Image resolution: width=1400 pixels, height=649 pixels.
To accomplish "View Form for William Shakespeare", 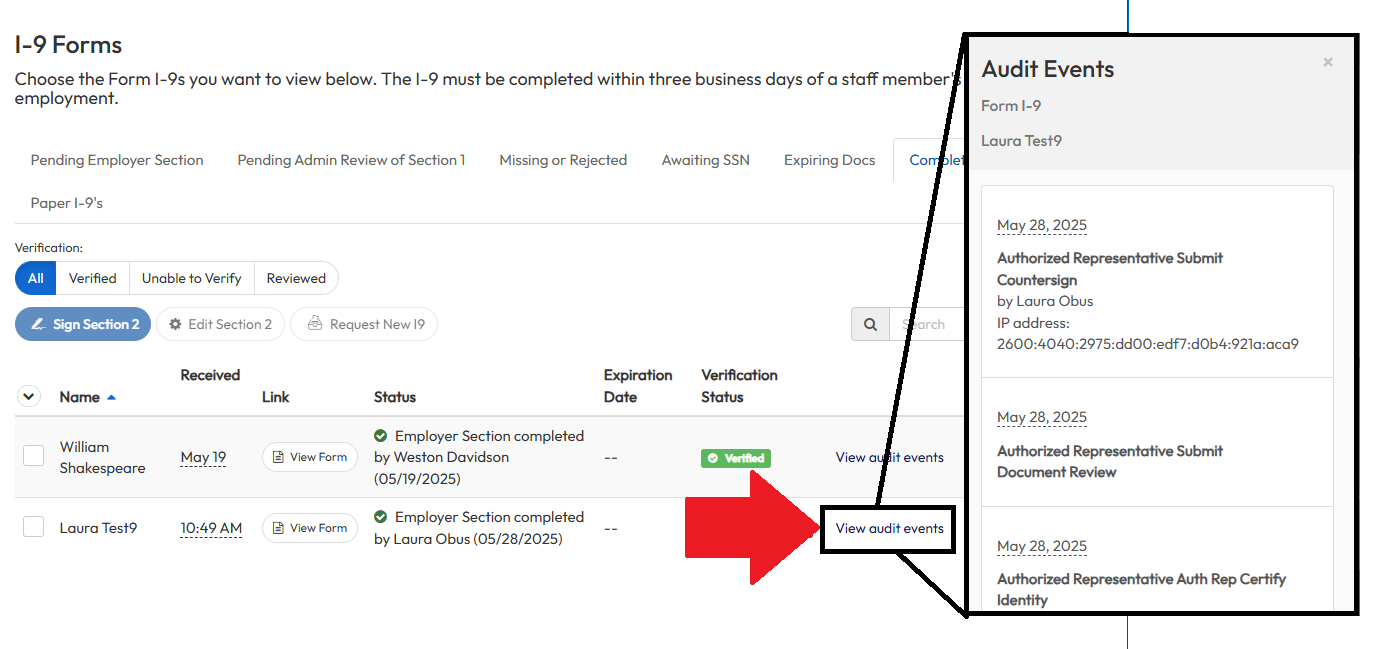I will pyautogui.click(x=309, y=457).
